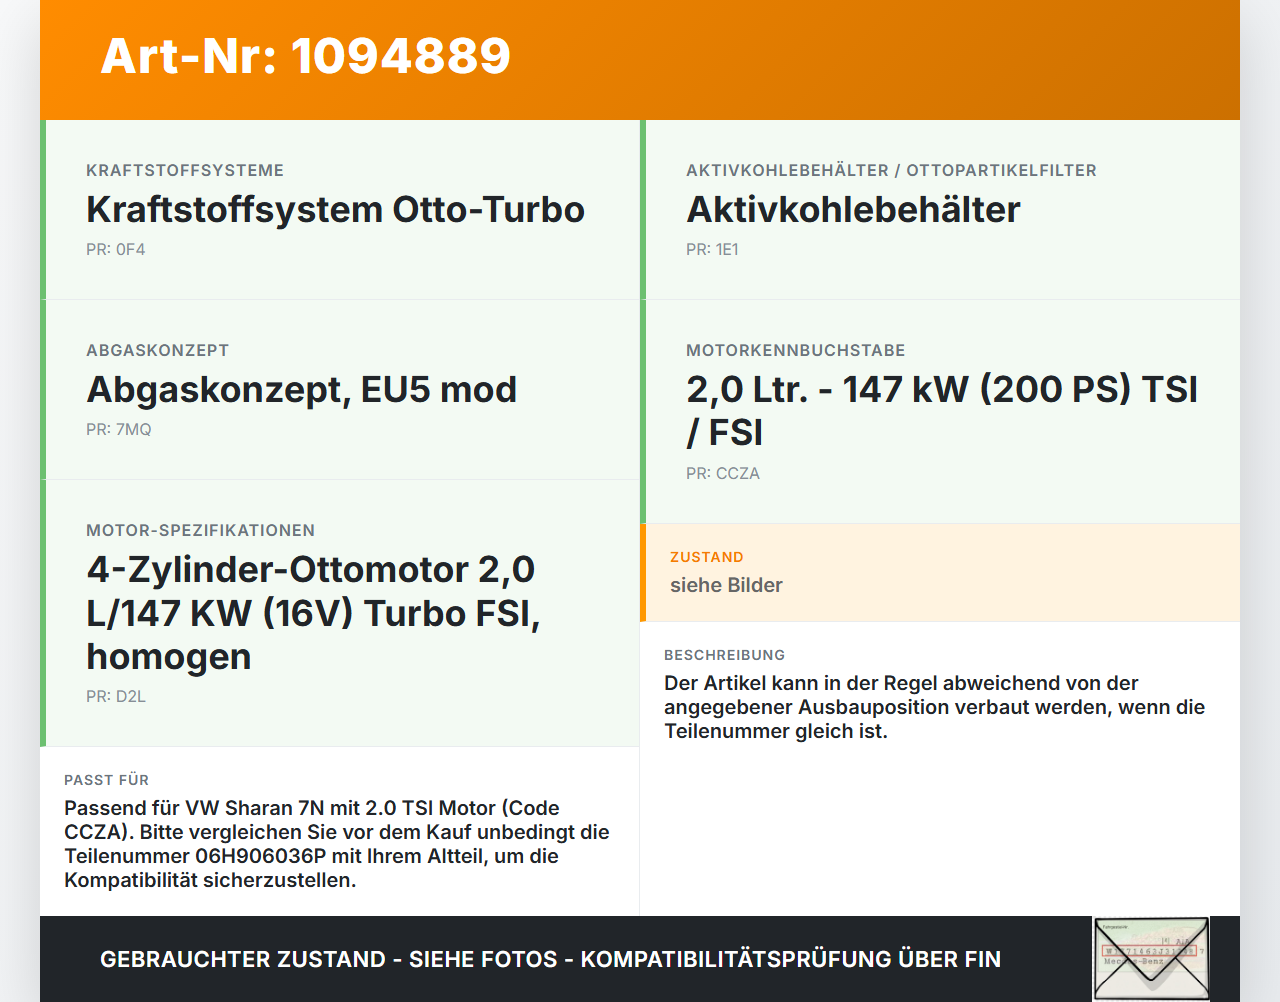This screenshot has width=1280, height=1002.
Task: Click the ZUSTAND label
Action: click(x=706, y=557)
